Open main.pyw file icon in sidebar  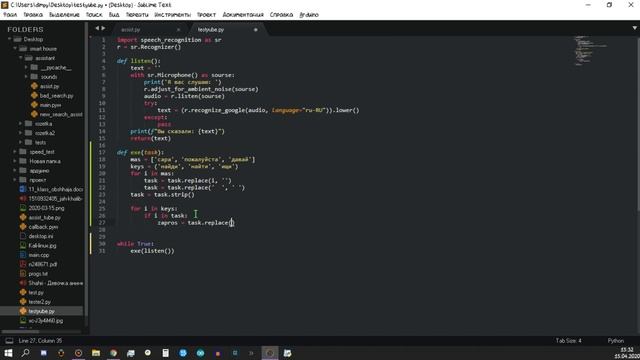click(x=34, y=105)
